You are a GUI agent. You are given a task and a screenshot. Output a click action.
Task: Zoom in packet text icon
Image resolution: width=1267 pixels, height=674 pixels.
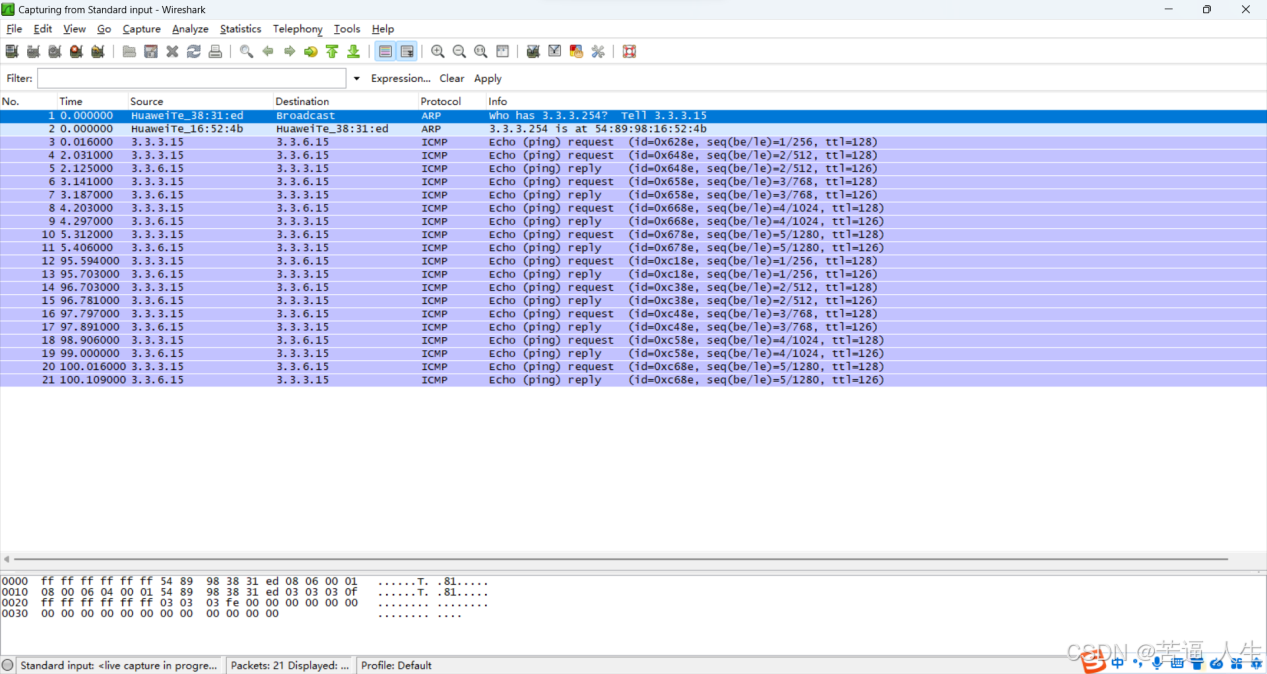tap(438, 51)
